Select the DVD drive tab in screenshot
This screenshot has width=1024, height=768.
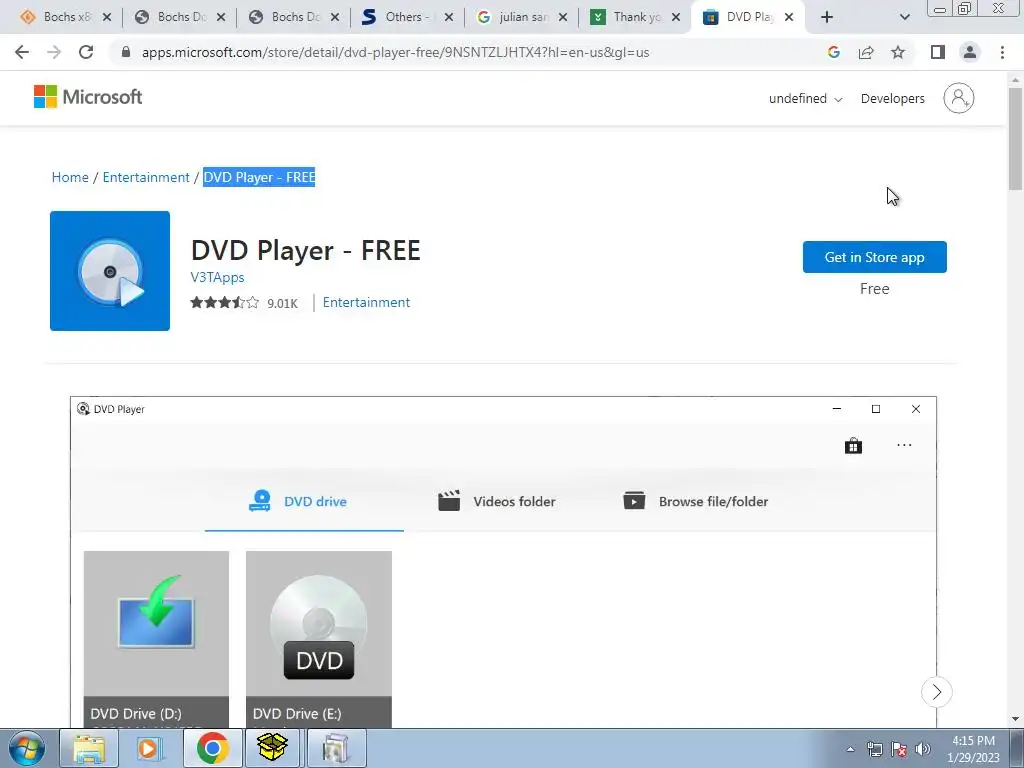click(x=304, y=502)
